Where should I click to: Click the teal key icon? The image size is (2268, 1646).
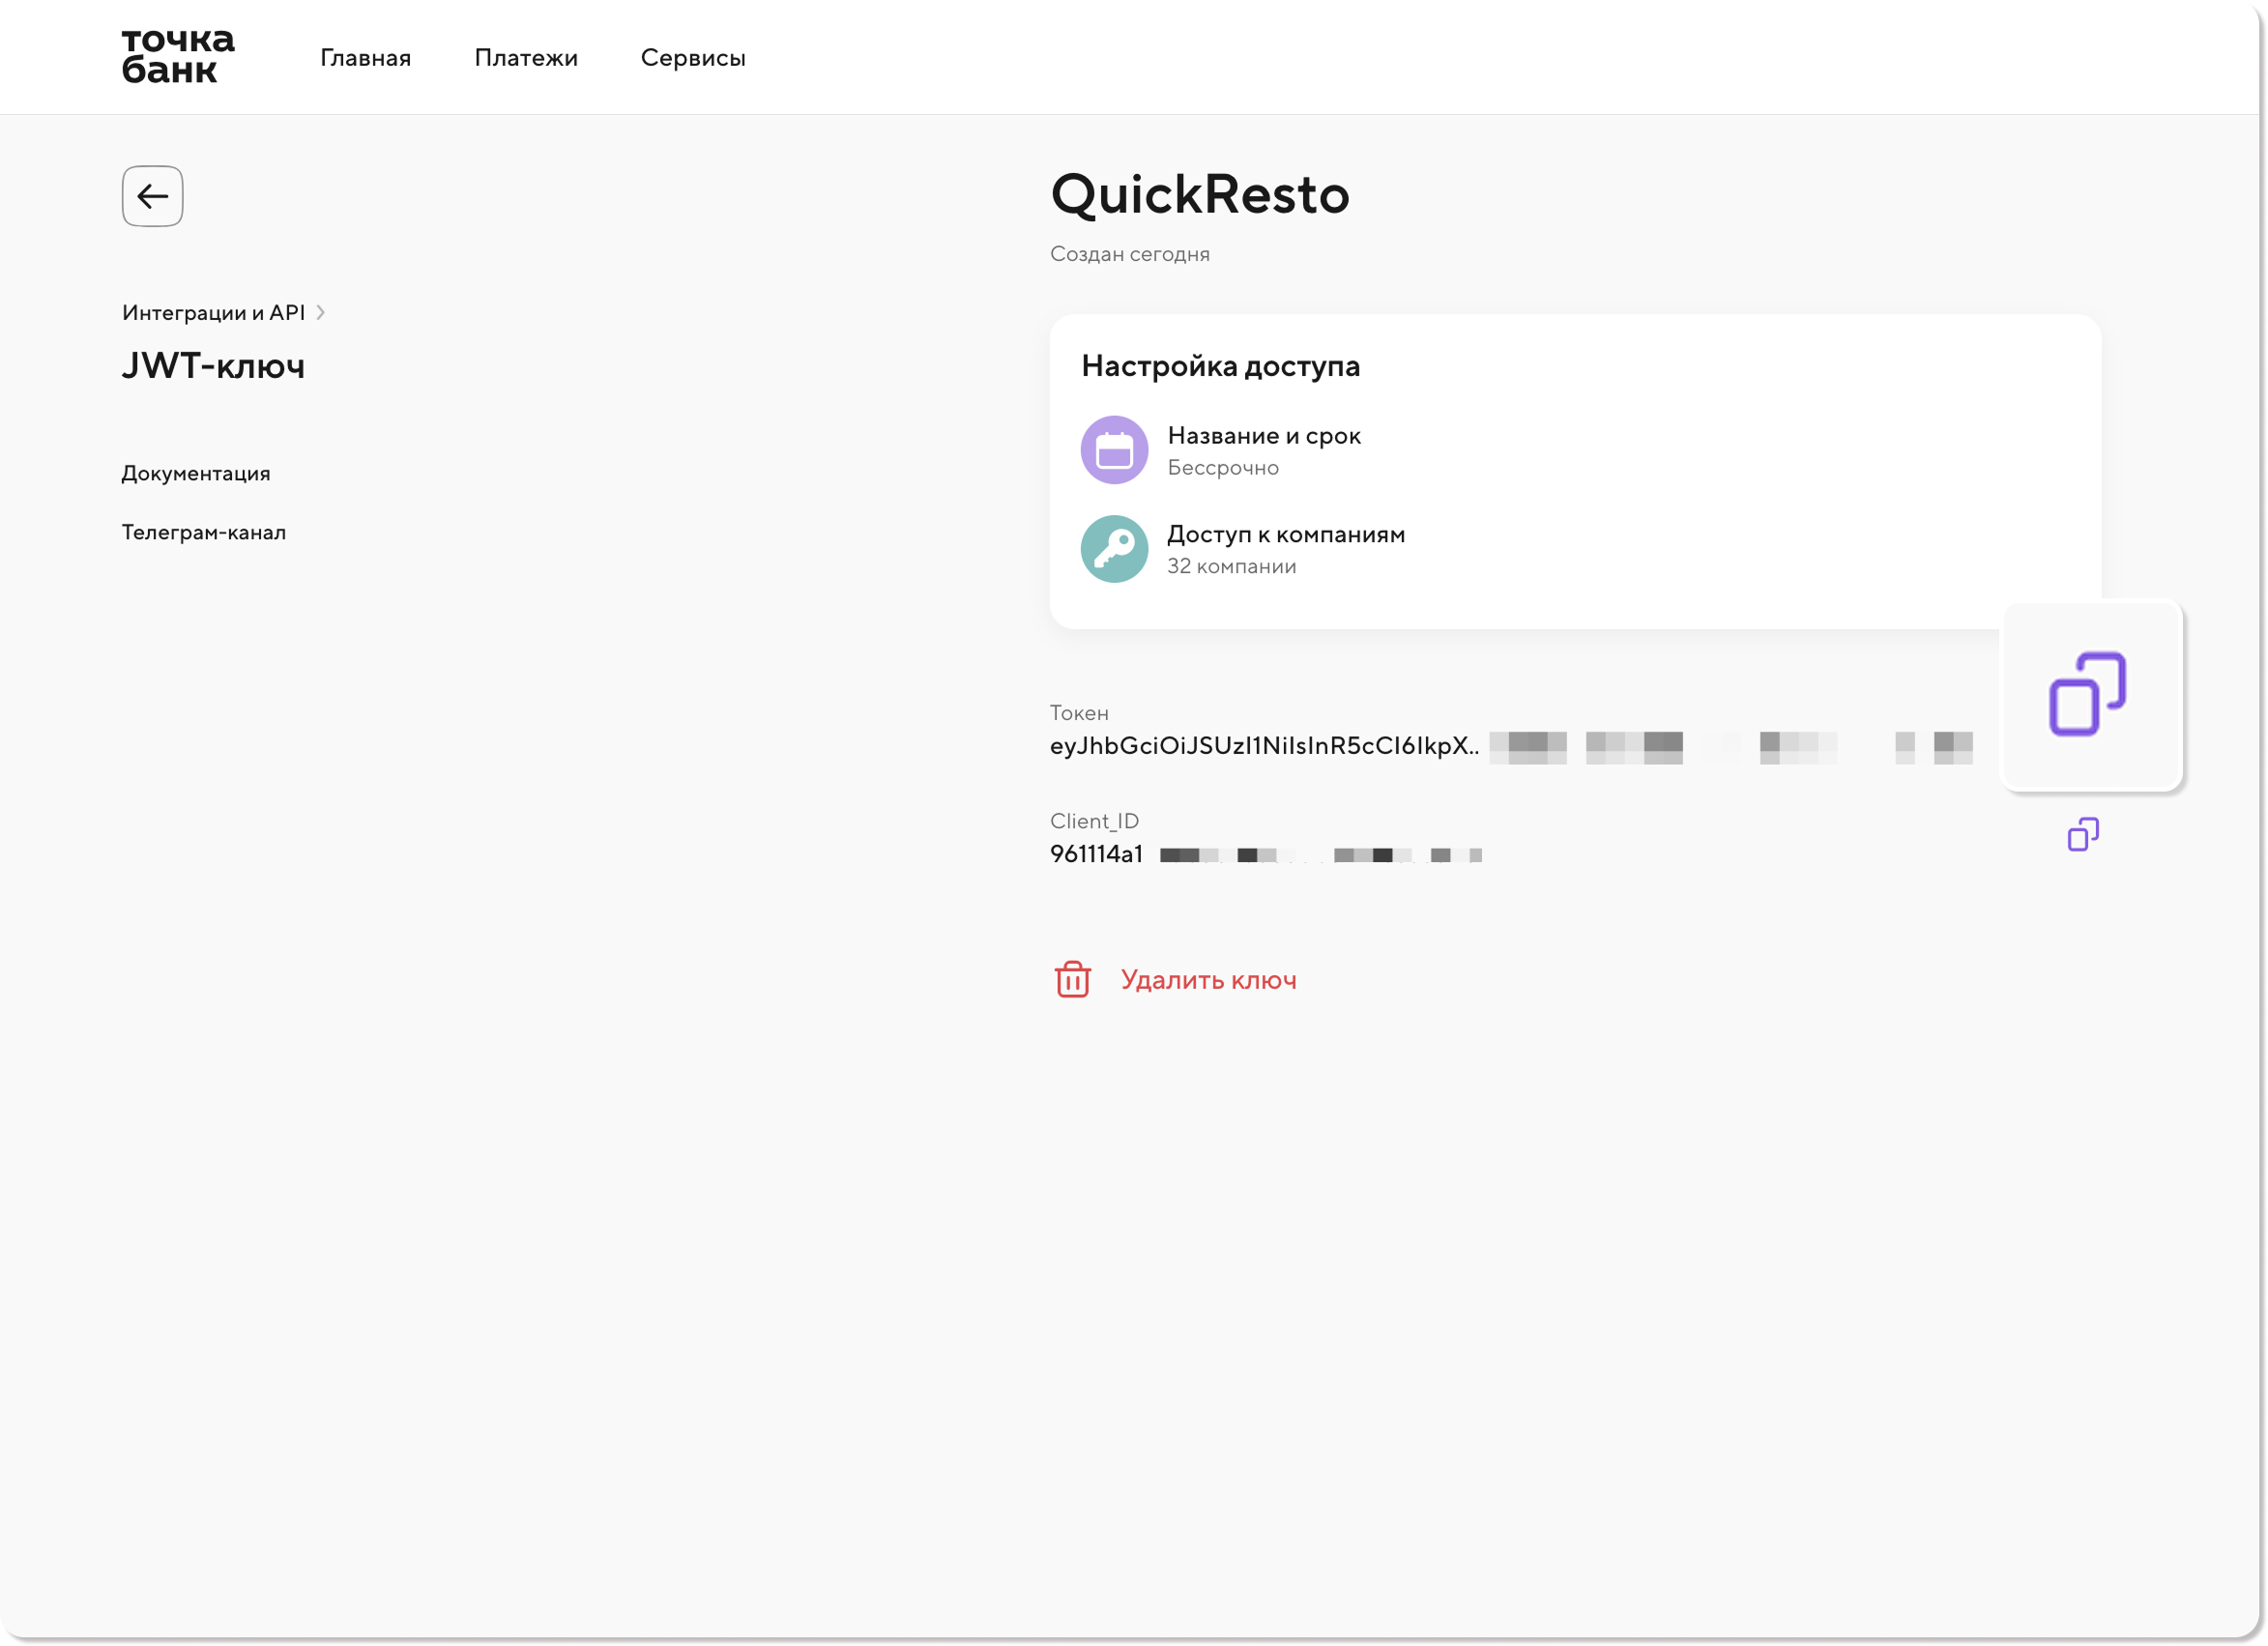point(1114,549)
